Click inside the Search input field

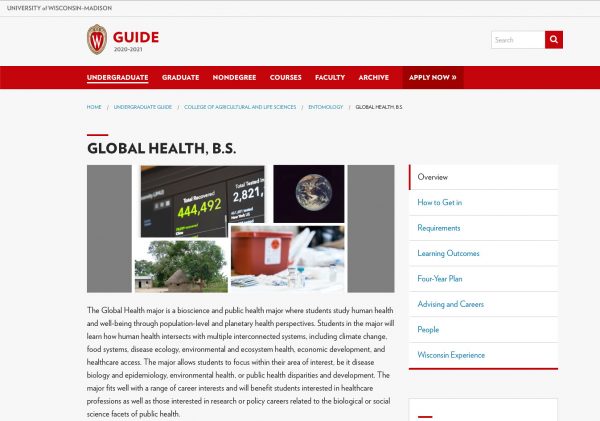pyautogui.click(x=517, y=40)
